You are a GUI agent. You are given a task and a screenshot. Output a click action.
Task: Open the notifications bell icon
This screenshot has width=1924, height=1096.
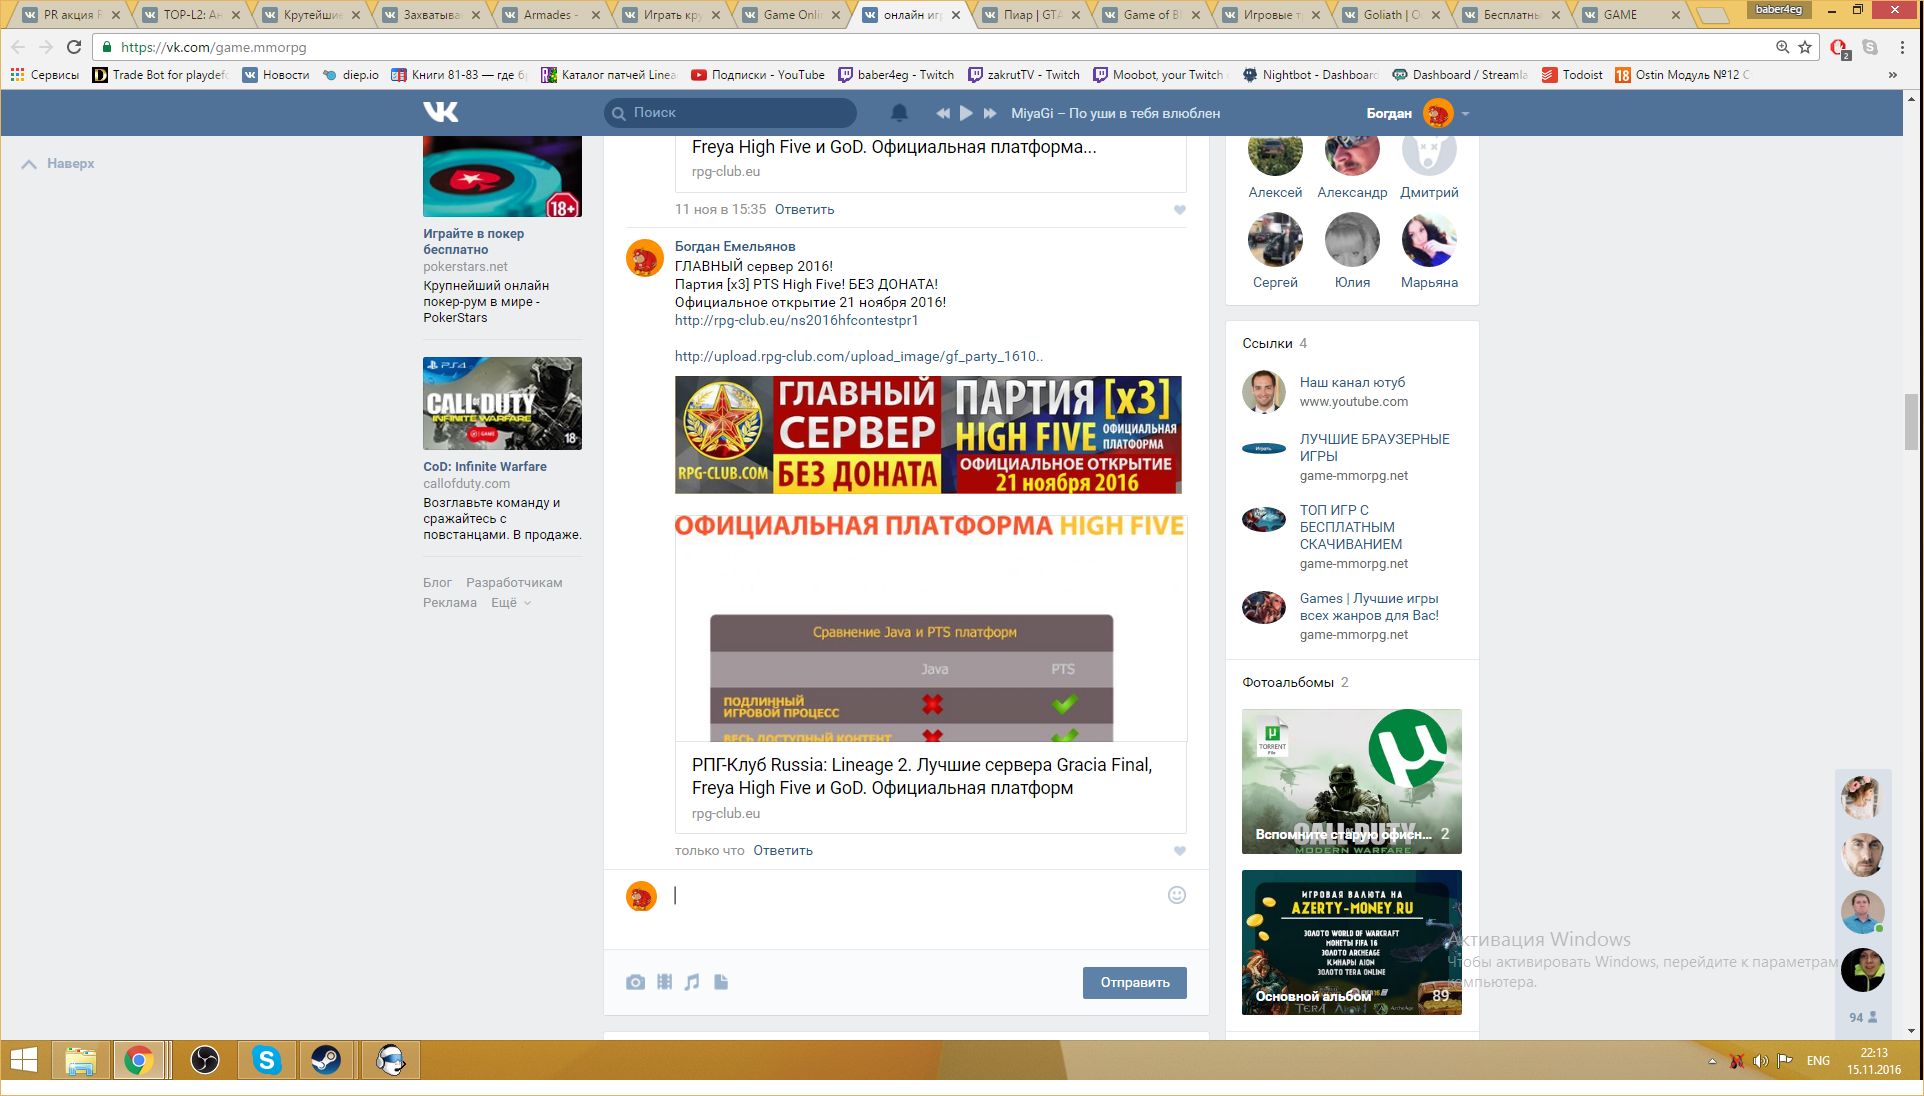[x=899, y=113]
